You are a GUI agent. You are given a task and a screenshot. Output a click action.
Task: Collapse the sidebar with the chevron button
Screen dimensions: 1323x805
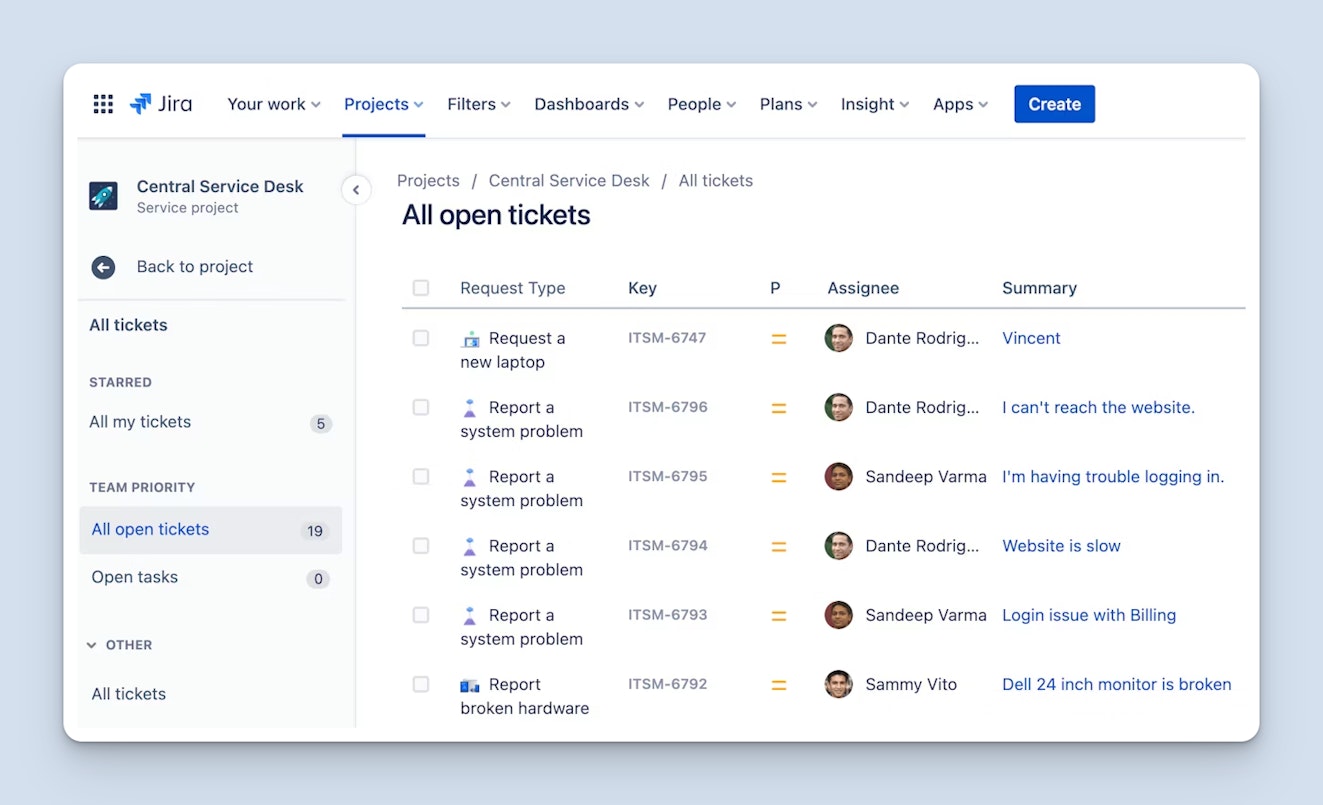pos(356,190)
